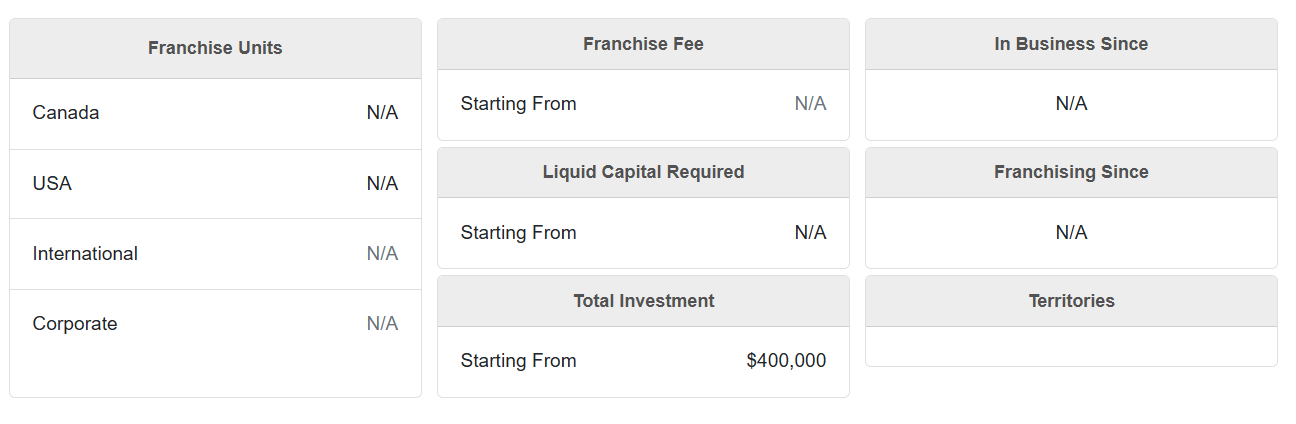Click the Franchise Units panel header

click(x=215, y=48)
